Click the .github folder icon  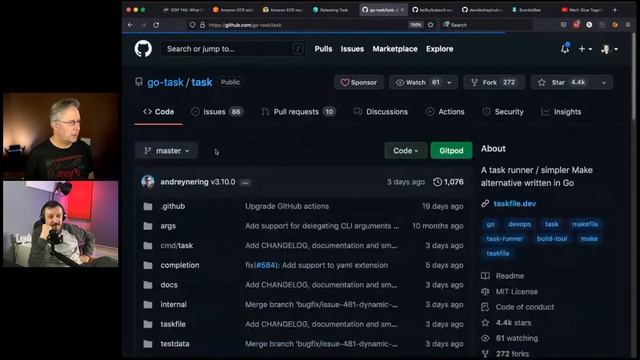coord(148,206)
